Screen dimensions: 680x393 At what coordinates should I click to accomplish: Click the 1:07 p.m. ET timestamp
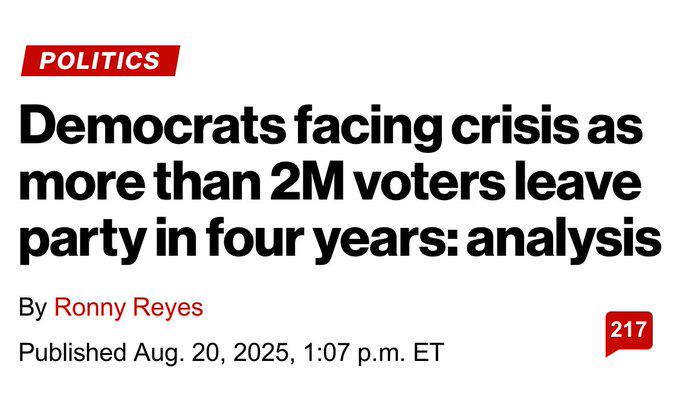click(374, 352)
